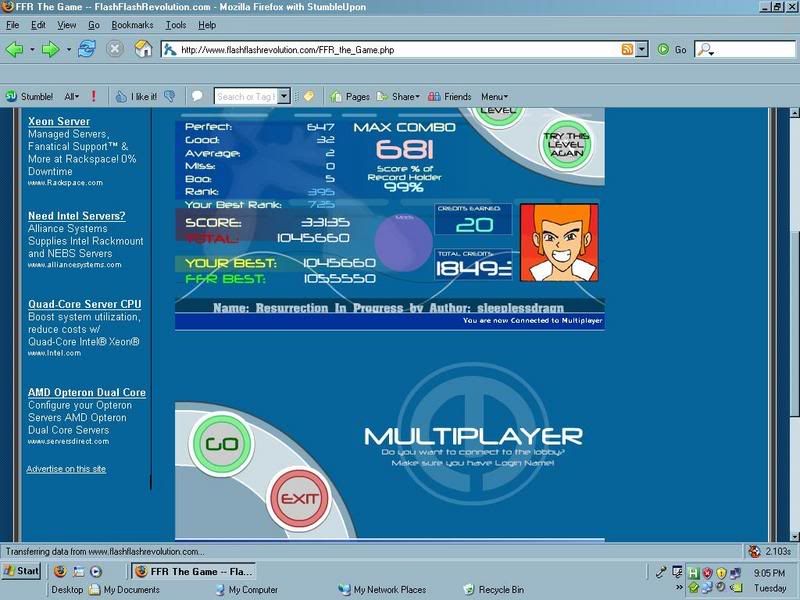Click the Search or Tag input field
This screenshot has width=800, height=600.
[x=245, y=96]
